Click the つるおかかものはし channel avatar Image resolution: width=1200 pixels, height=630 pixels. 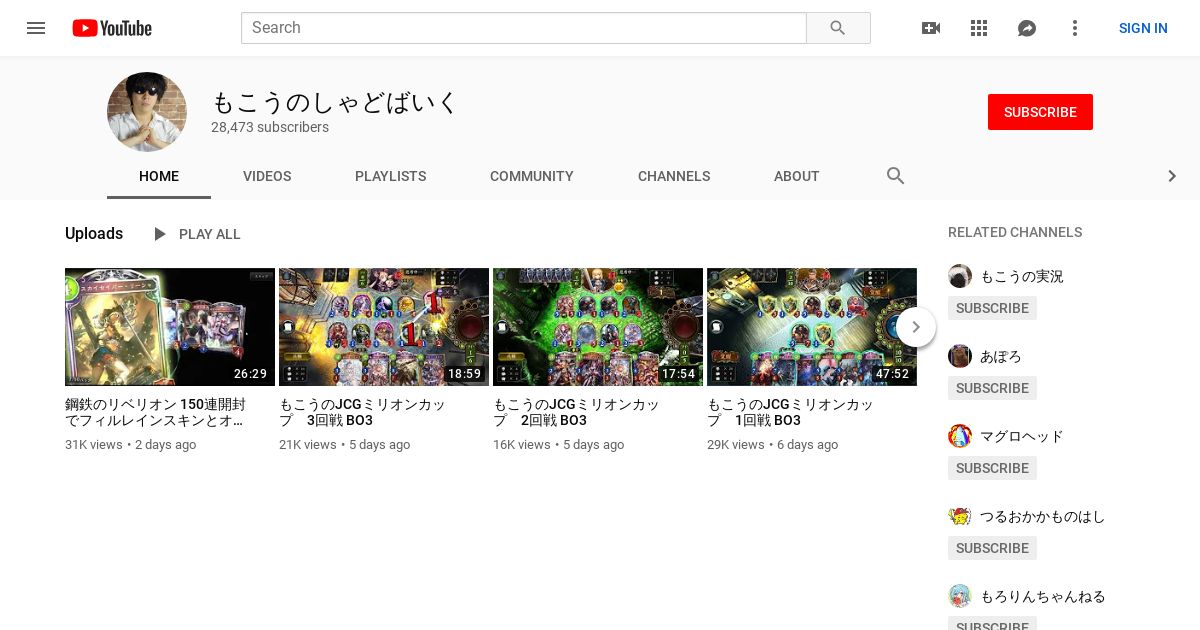[x=960, y=516]
